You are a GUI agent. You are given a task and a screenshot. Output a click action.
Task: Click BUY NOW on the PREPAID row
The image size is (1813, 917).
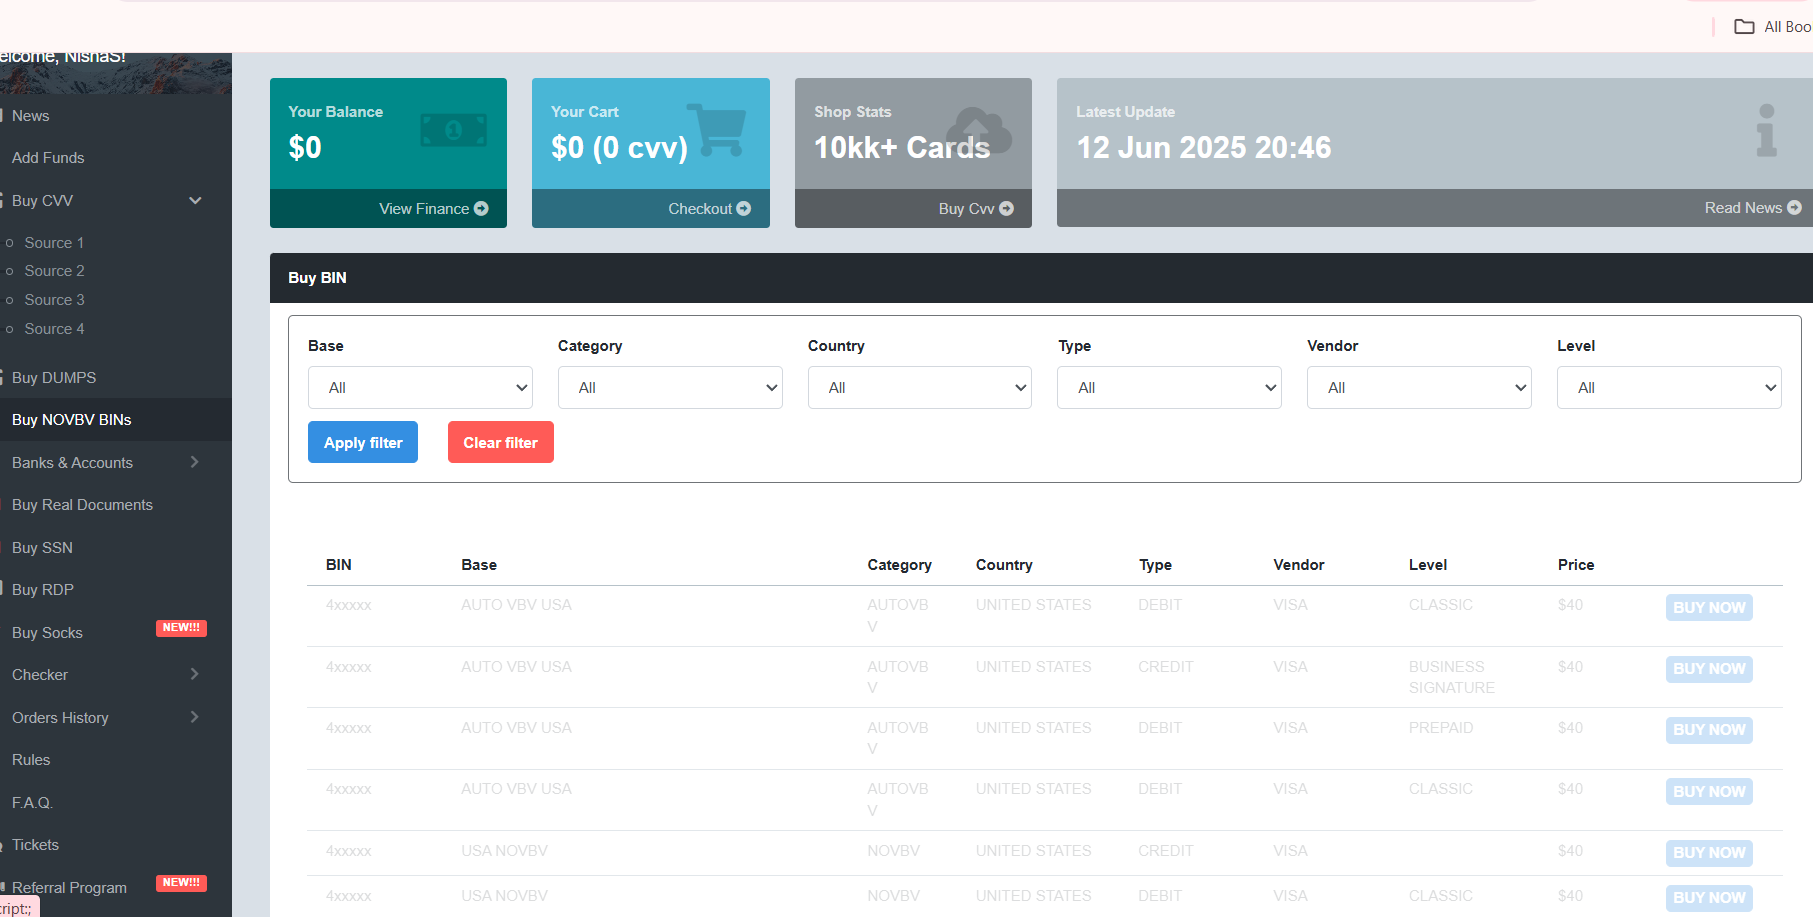(1709, 730)
